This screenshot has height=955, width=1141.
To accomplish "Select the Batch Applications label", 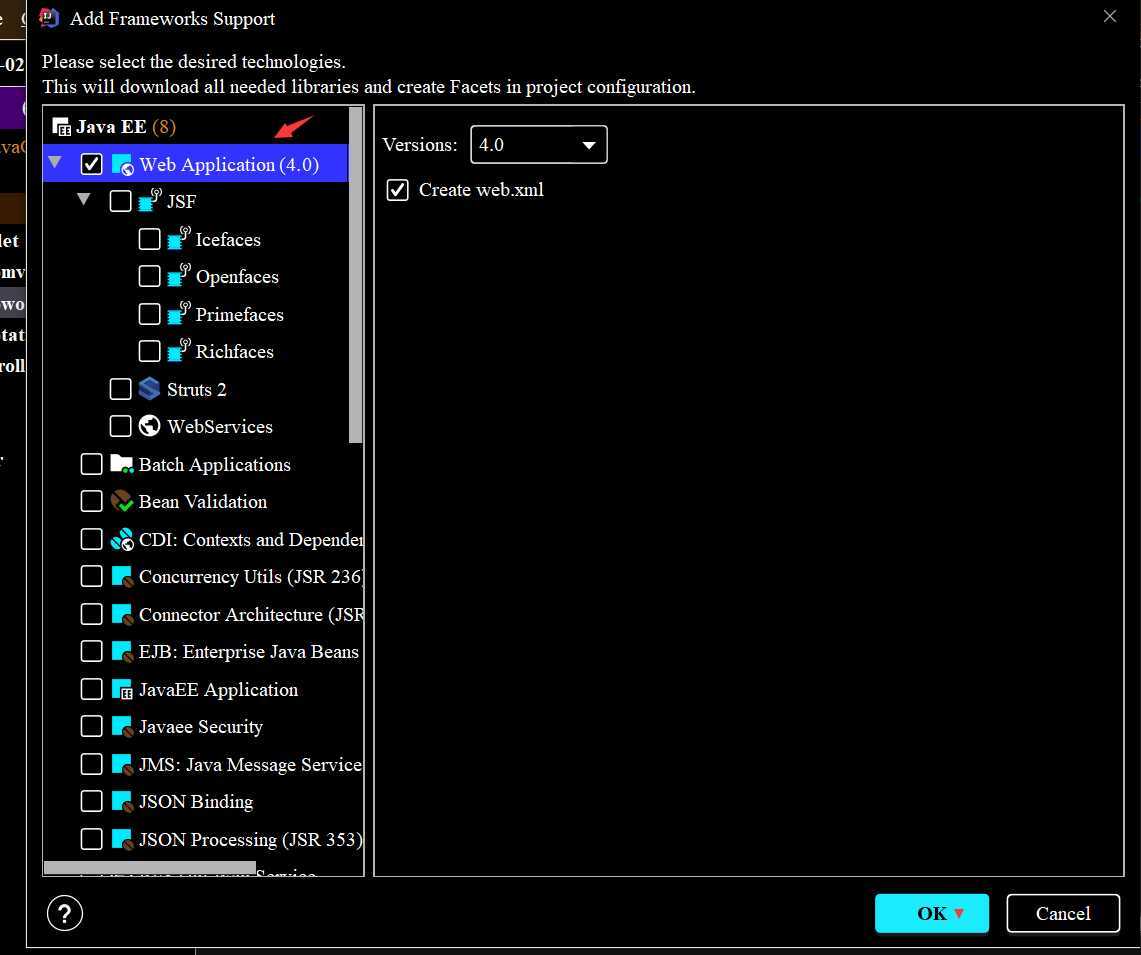I will 215,464.
